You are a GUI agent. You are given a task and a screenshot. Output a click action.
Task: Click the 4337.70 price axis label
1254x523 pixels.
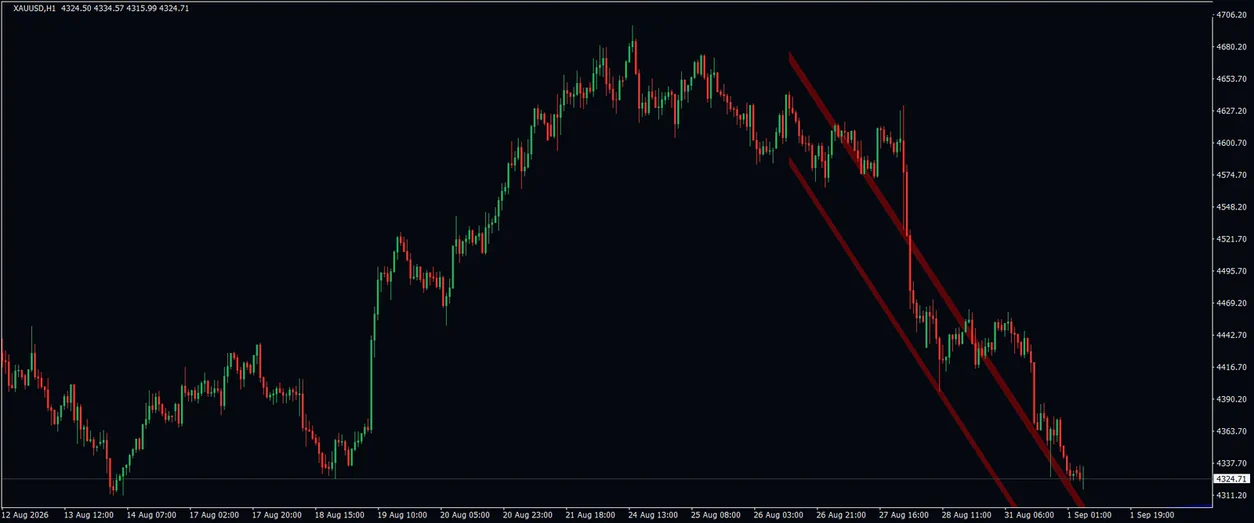[1231, 463]
